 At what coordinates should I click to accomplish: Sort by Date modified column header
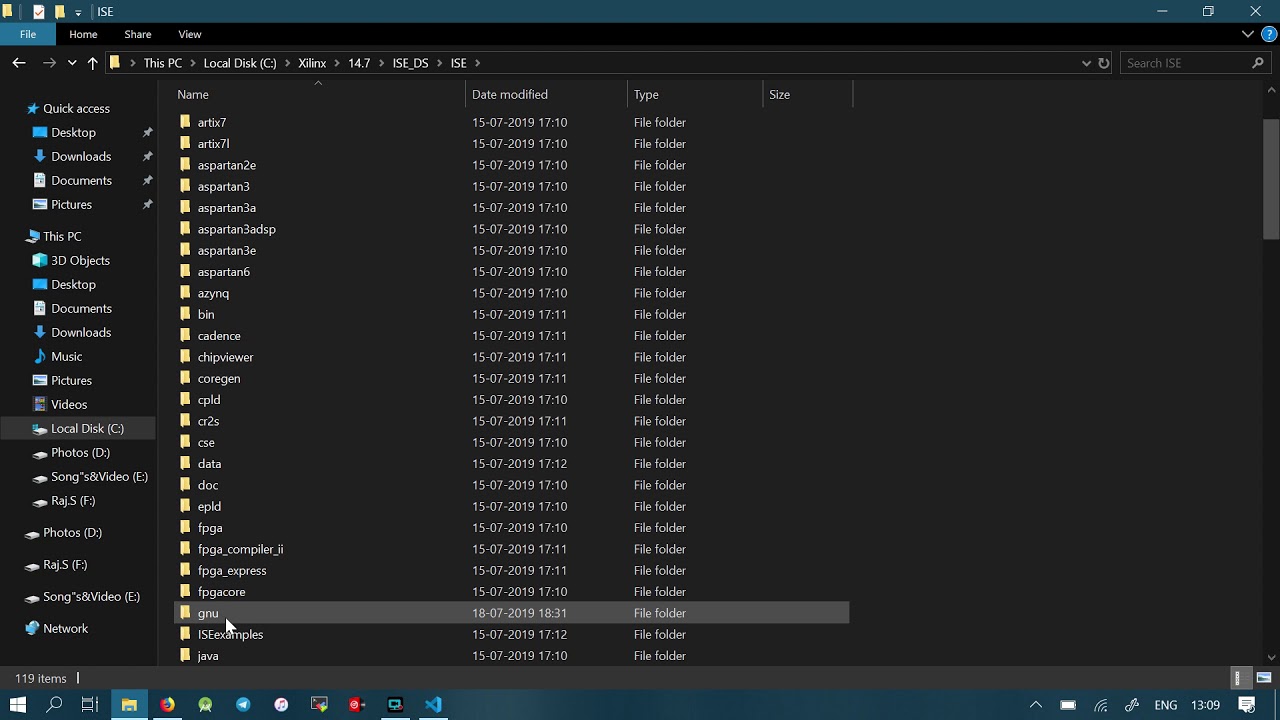click(x=510, y=94)
